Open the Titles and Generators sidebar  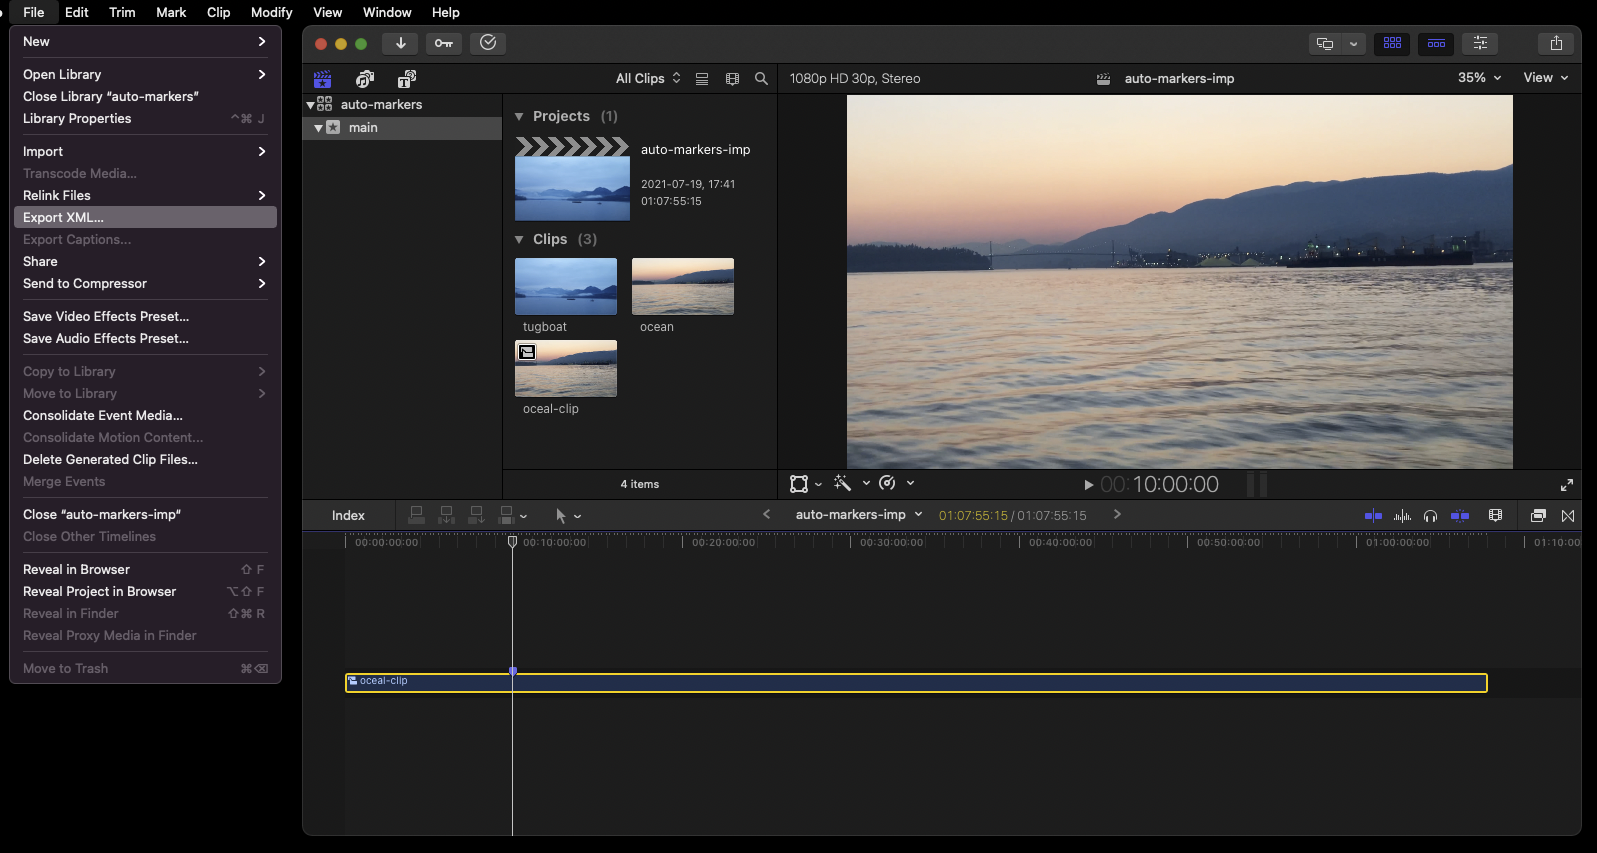[407, 79]
